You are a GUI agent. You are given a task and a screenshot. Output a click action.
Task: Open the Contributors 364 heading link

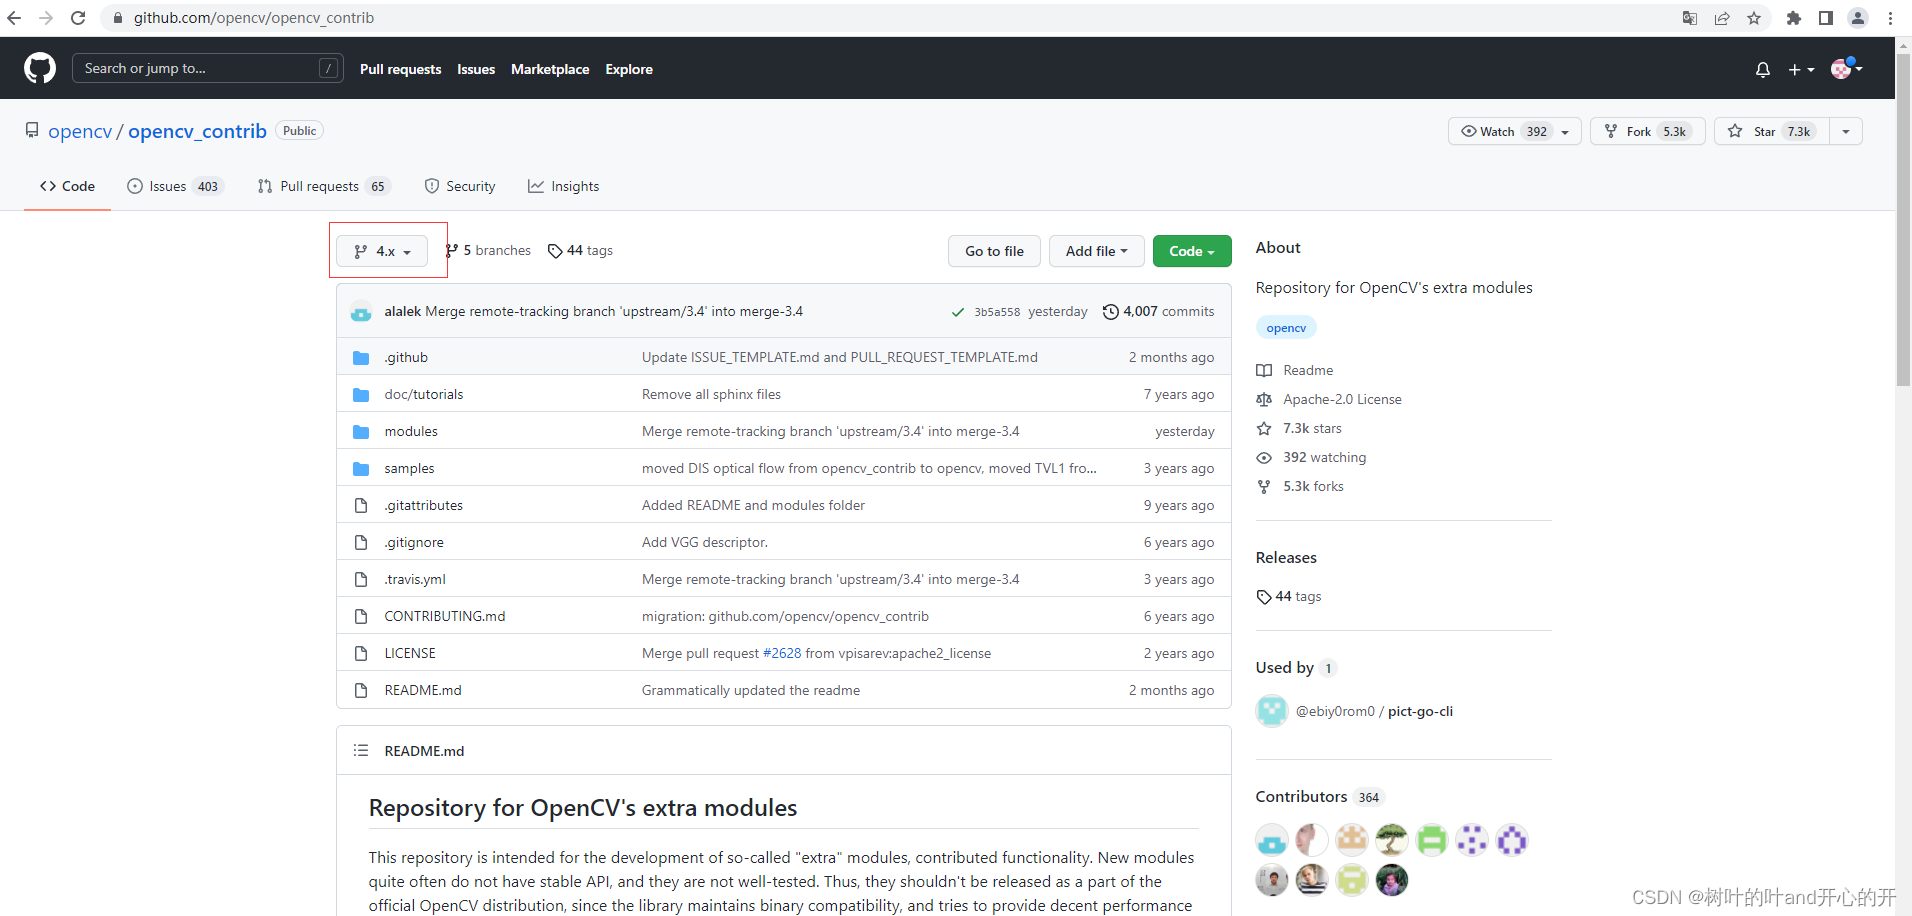tap(1319, 796)
